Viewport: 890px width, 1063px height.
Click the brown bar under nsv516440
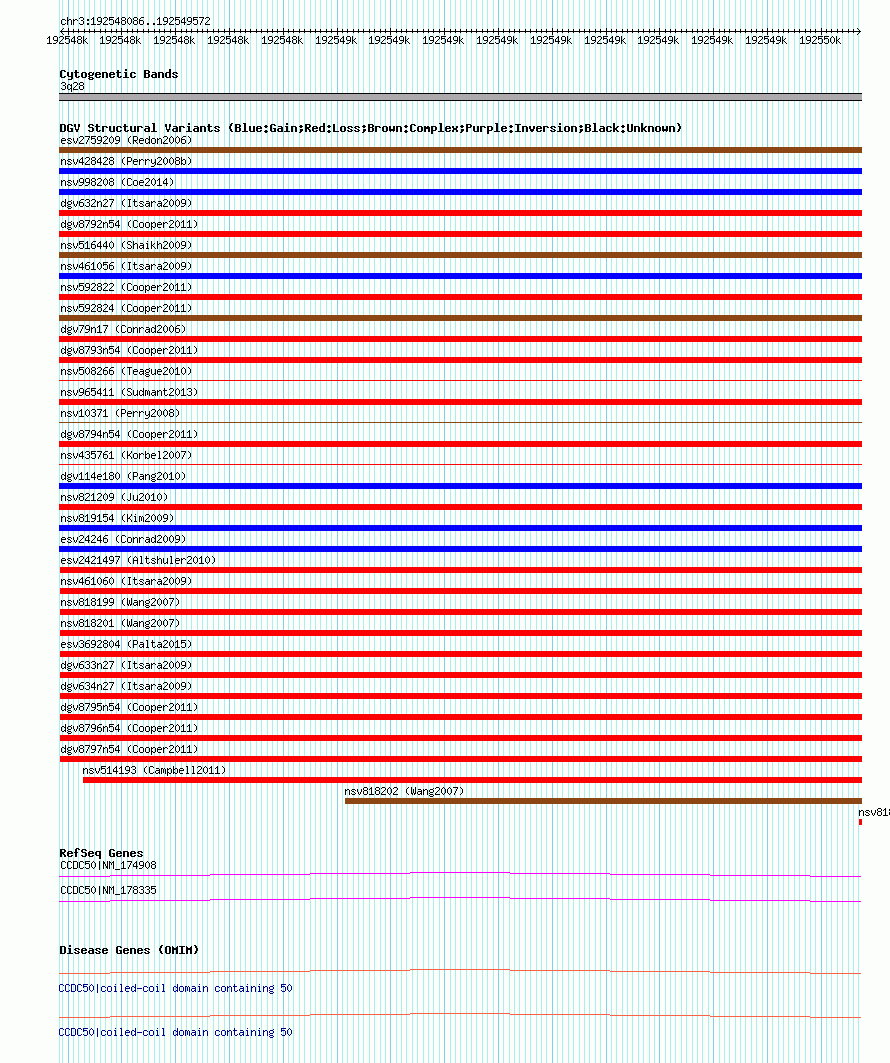tap(460, 255)
